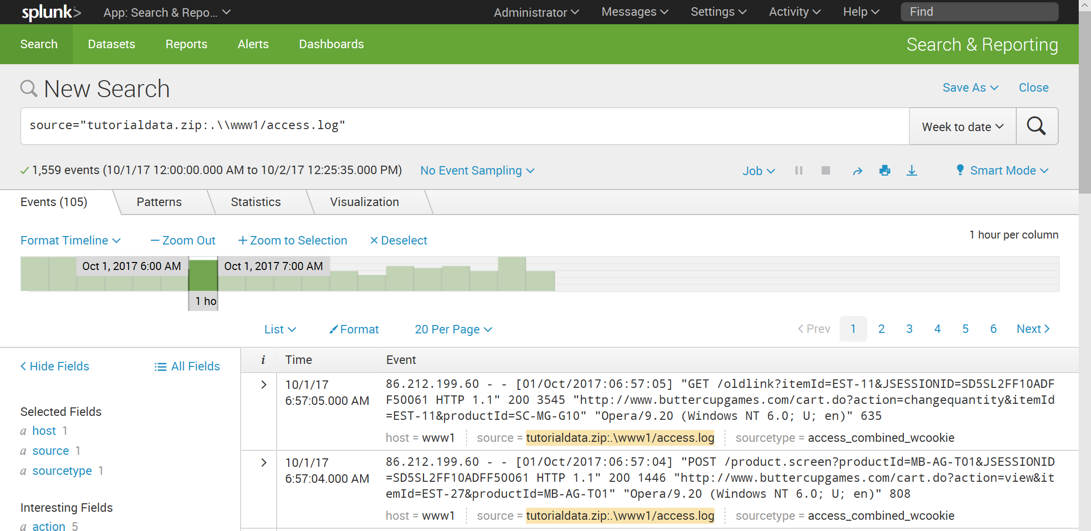Open Format options for events
This screenshot has width=1091, height=531.
click(x=353, y=329)
